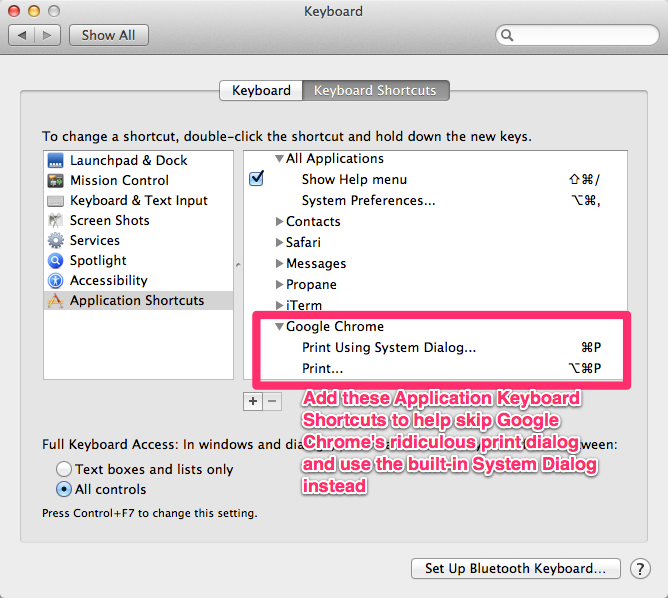
Task: Click the Screen Shots icon
Action: point(55,221)
